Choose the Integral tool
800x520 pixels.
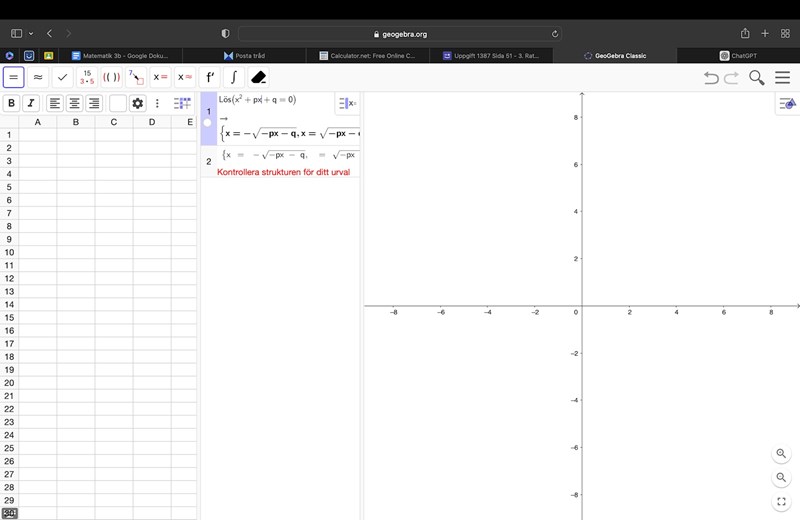coord(234,77)
